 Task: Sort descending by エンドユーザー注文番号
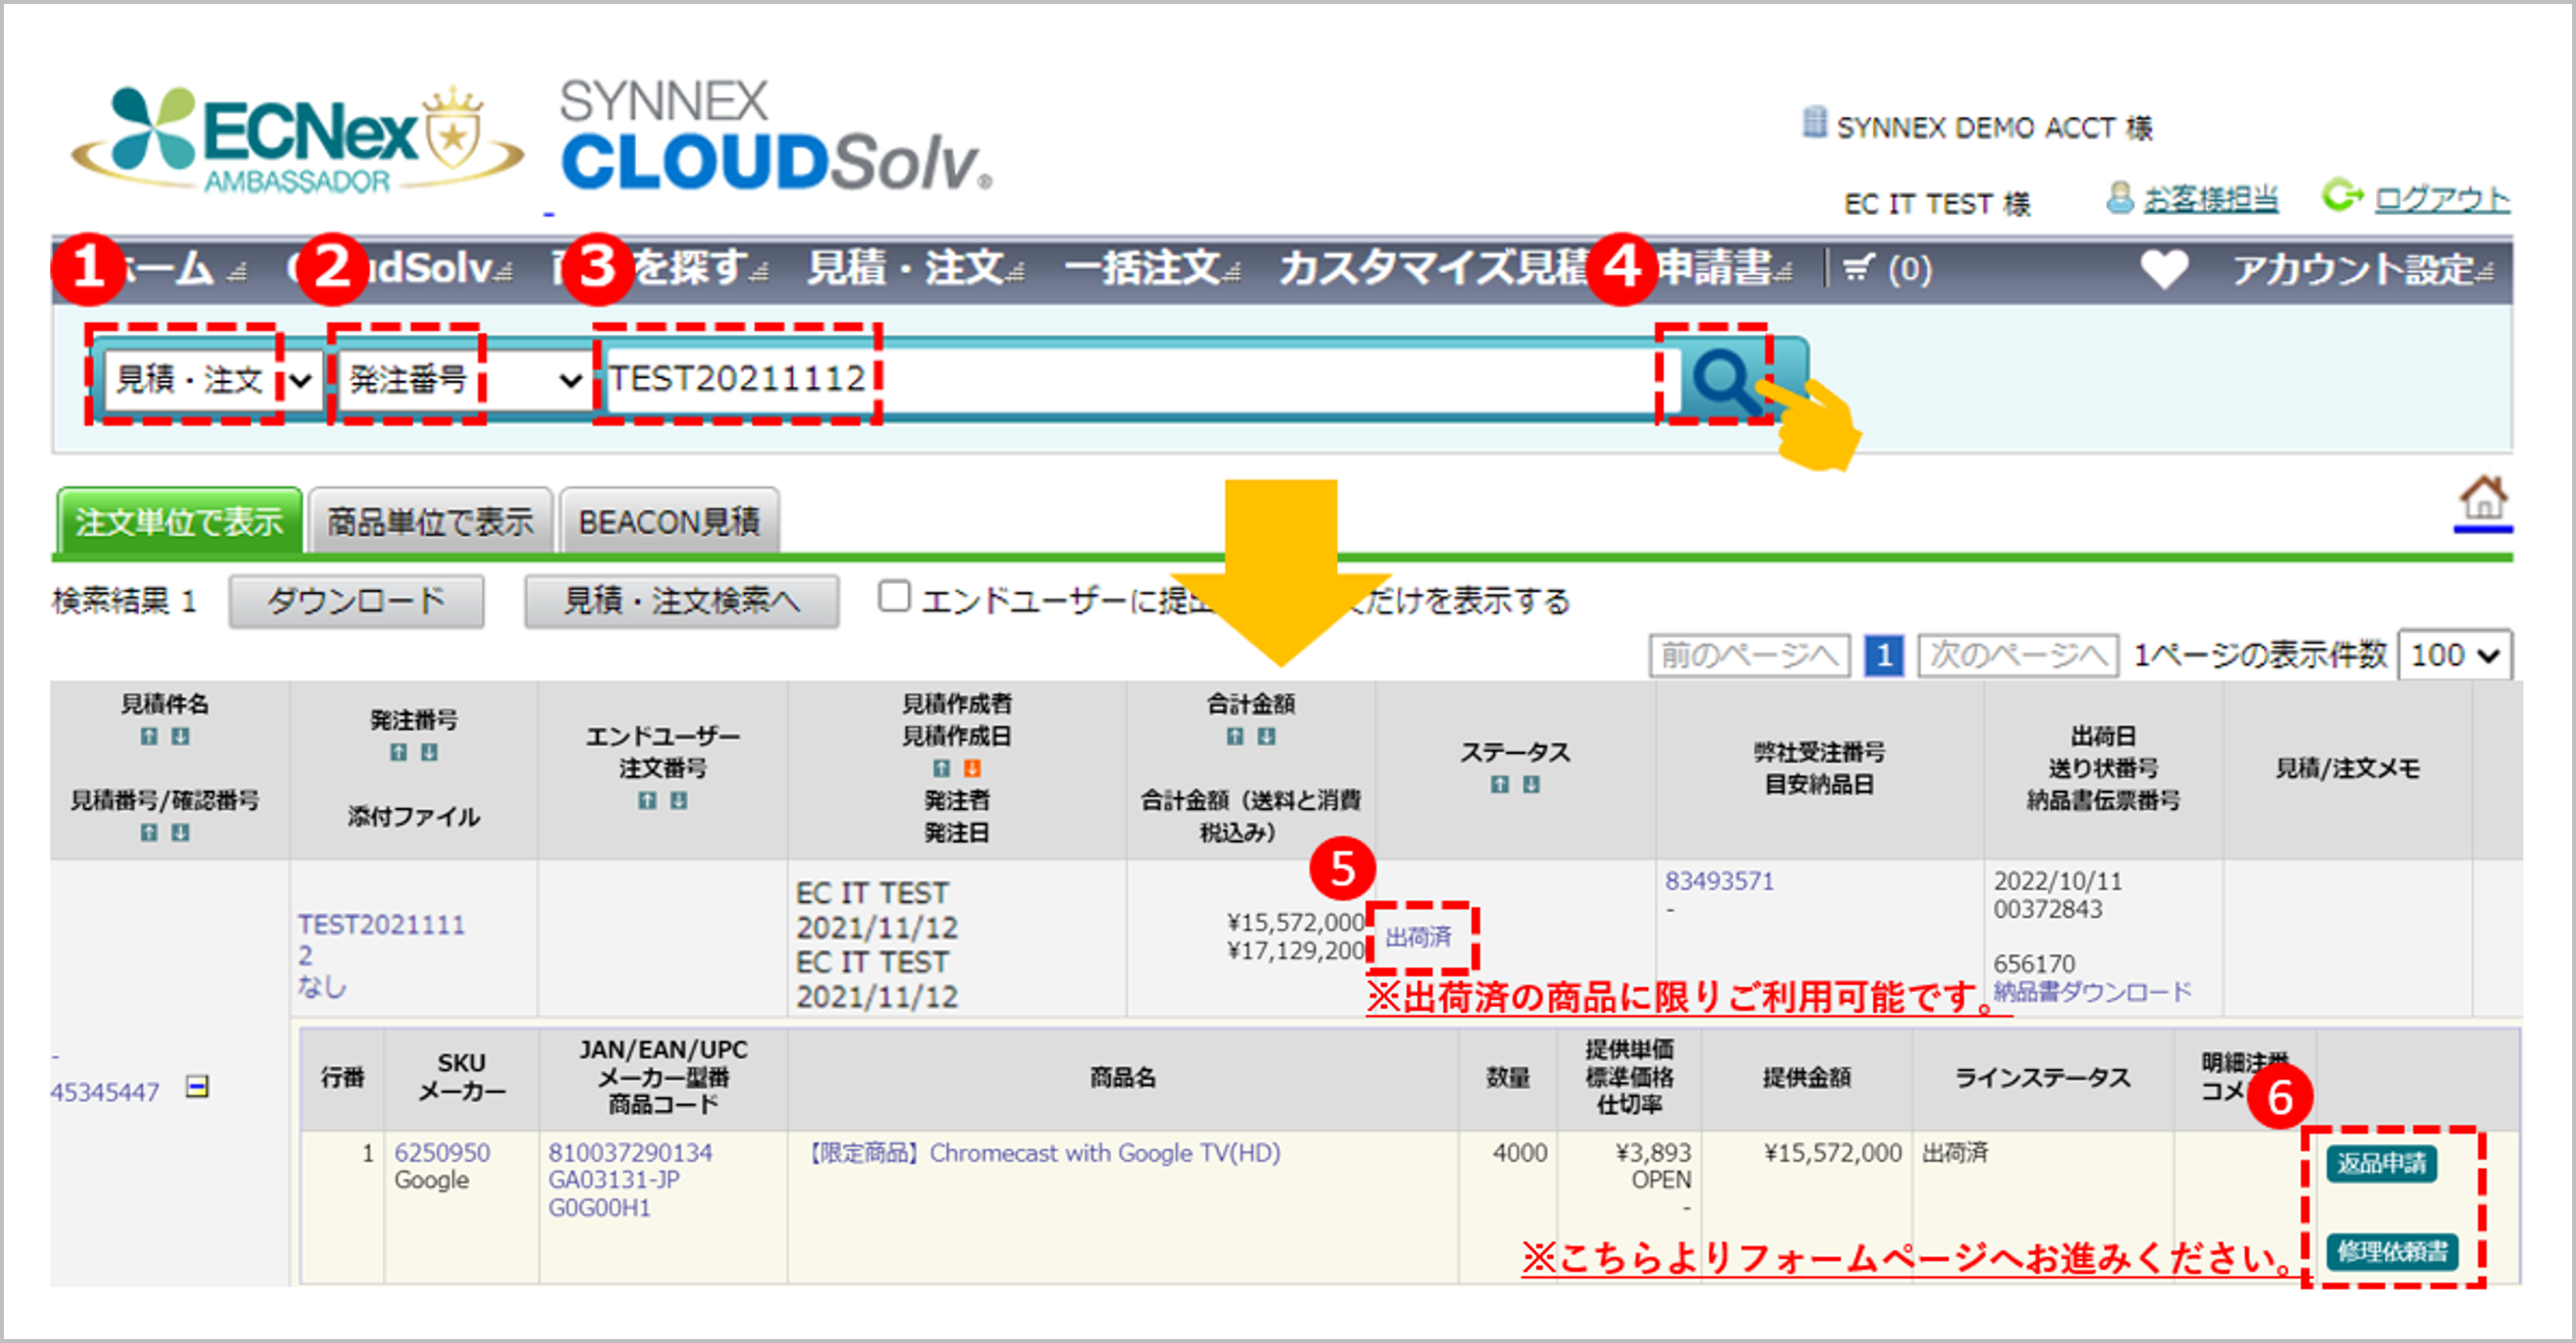(x=679, y=801)
